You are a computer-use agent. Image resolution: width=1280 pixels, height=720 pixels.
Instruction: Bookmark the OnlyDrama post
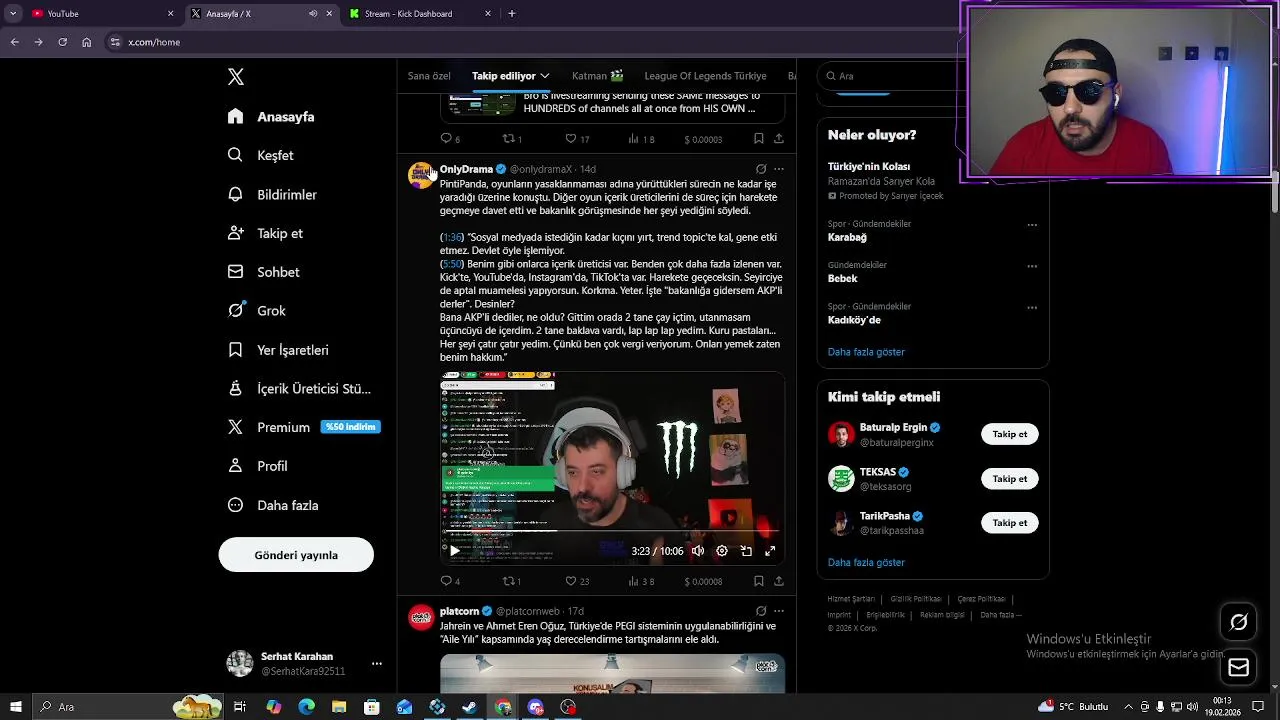759,581
